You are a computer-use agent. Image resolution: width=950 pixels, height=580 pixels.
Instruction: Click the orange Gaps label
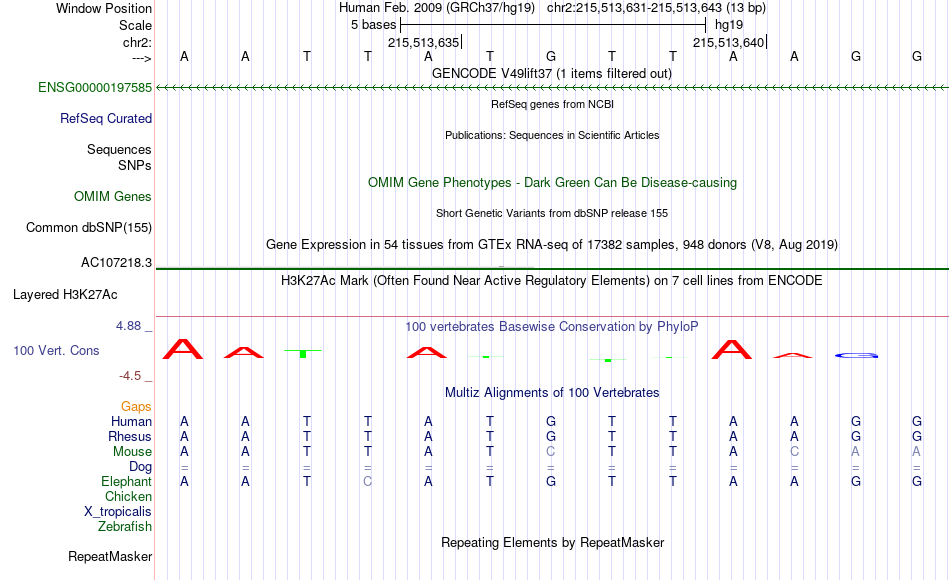136,406
